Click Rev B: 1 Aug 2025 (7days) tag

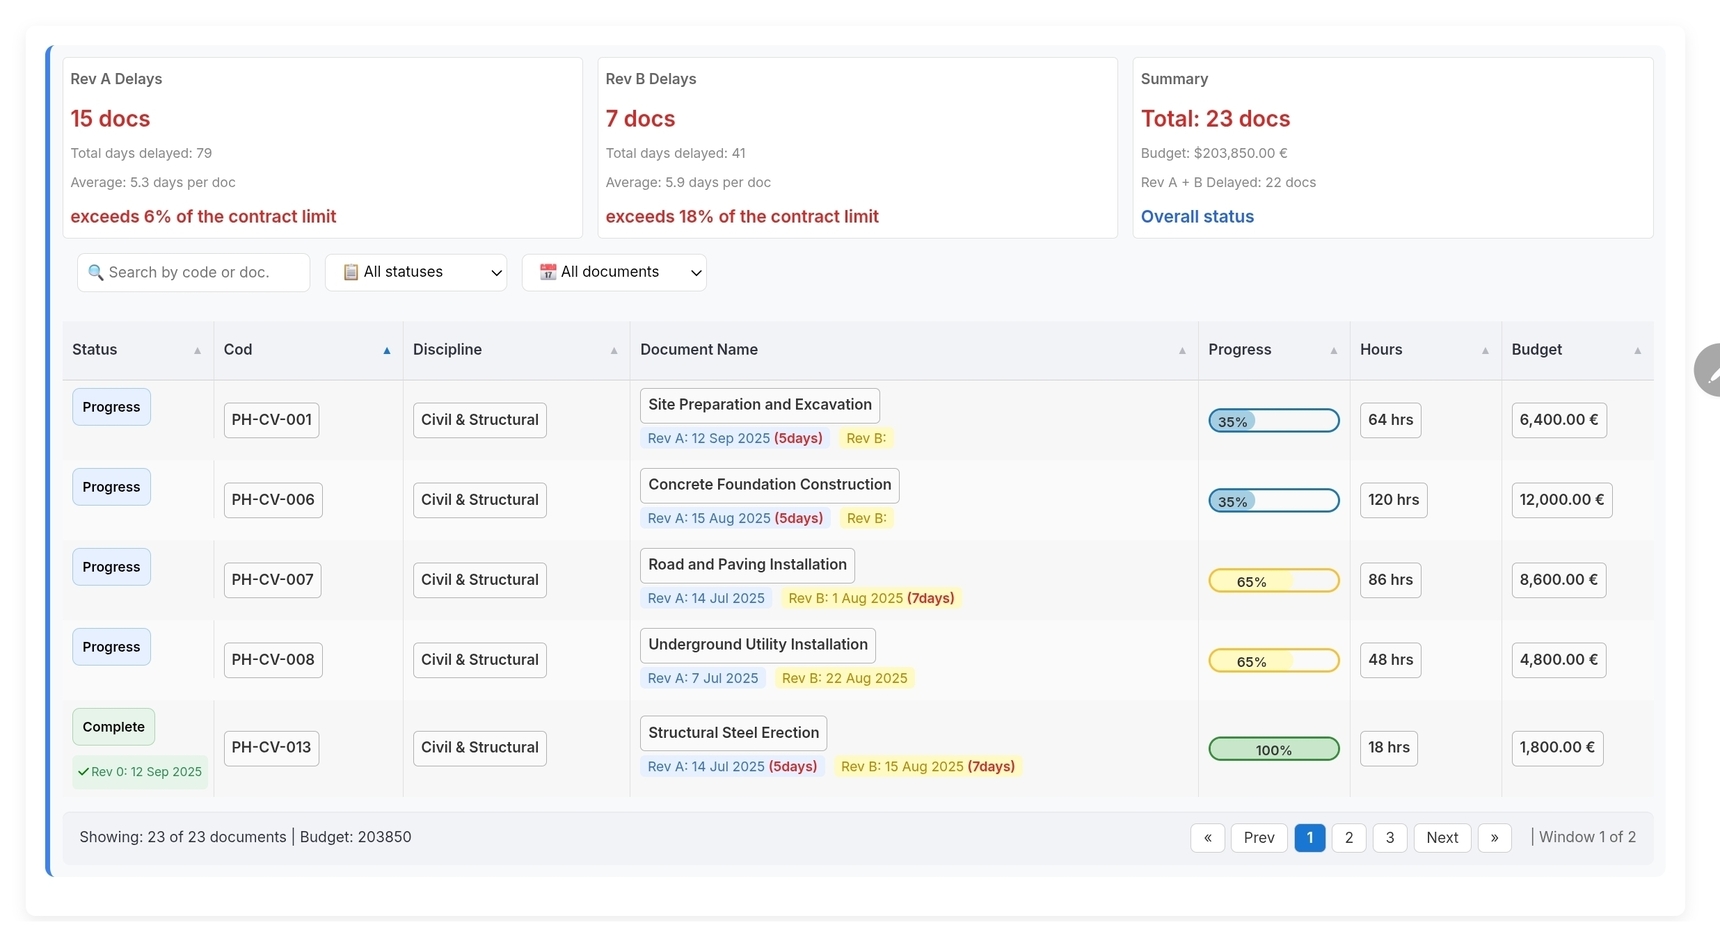[x=871, y=598]
